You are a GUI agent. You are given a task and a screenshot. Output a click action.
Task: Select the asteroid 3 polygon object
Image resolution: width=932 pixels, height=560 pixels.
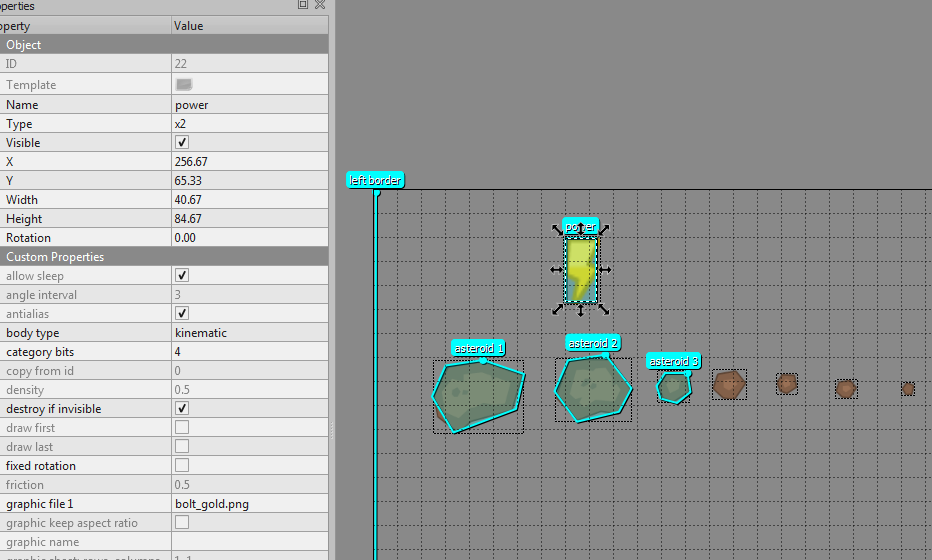[x=674, y=388]
